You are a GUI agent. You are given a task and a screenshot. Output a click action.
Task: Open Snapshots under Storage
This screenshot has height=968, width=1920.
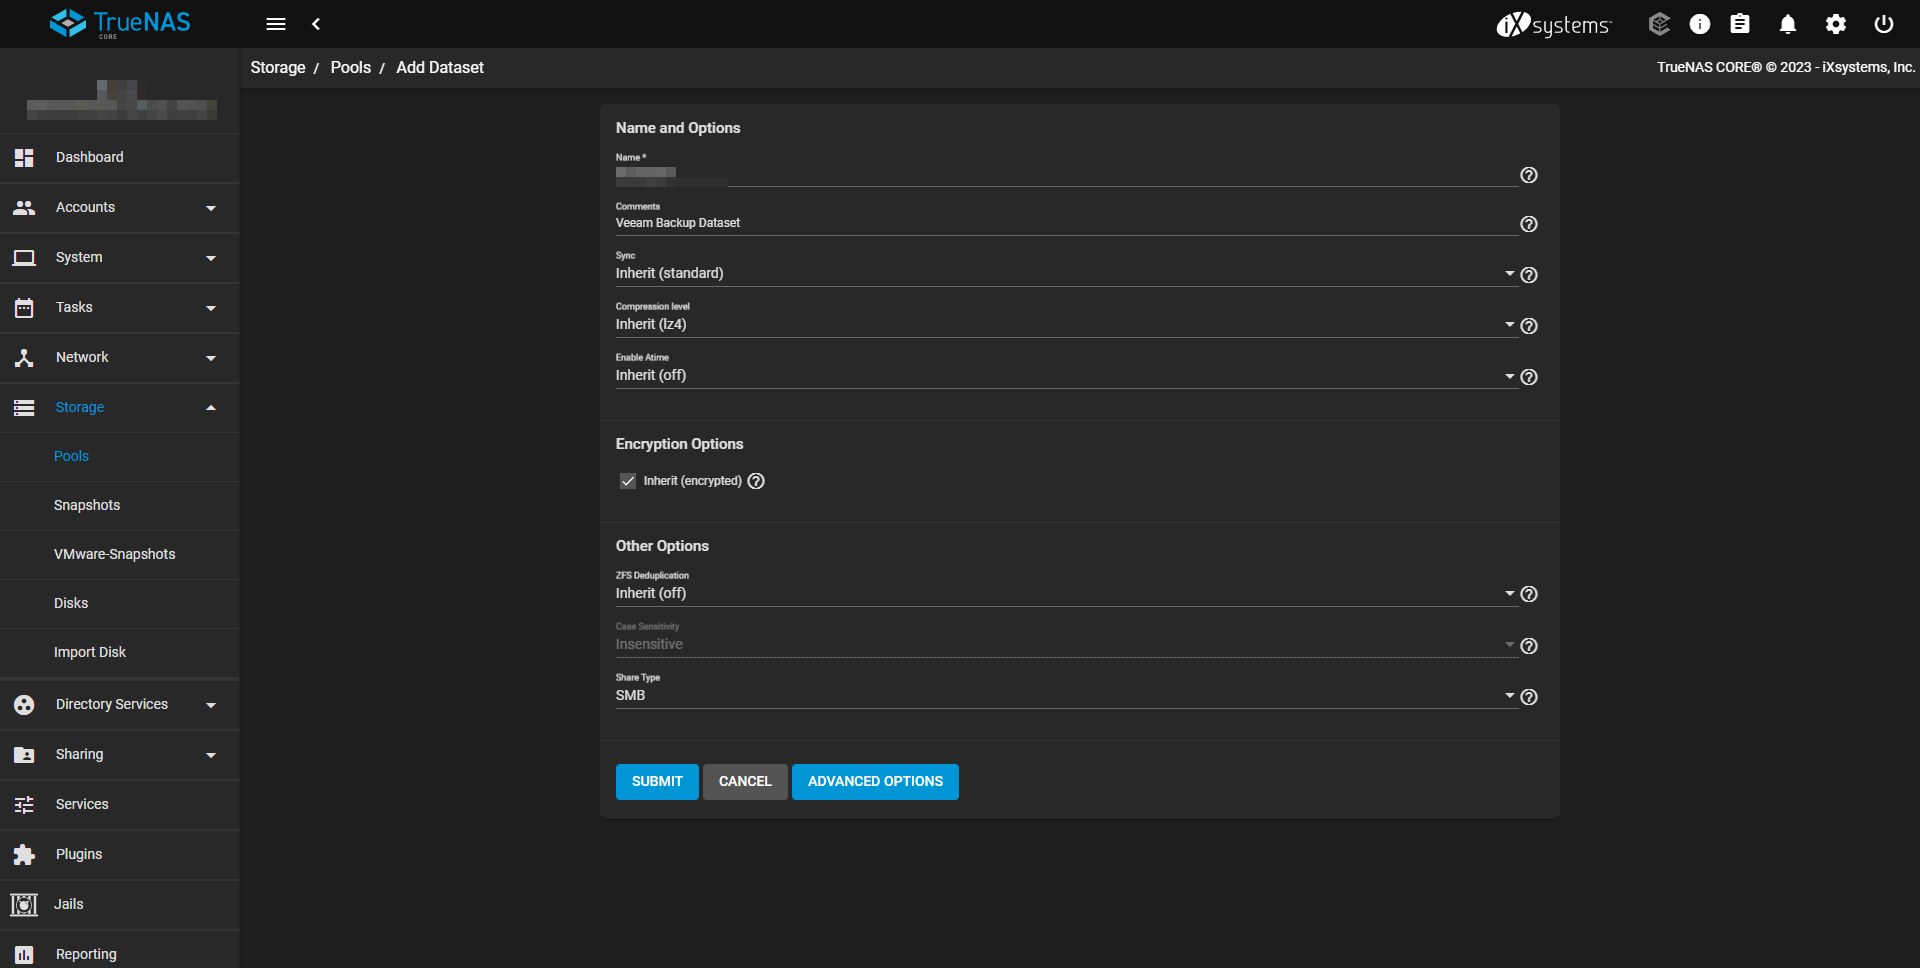point(87,505)
